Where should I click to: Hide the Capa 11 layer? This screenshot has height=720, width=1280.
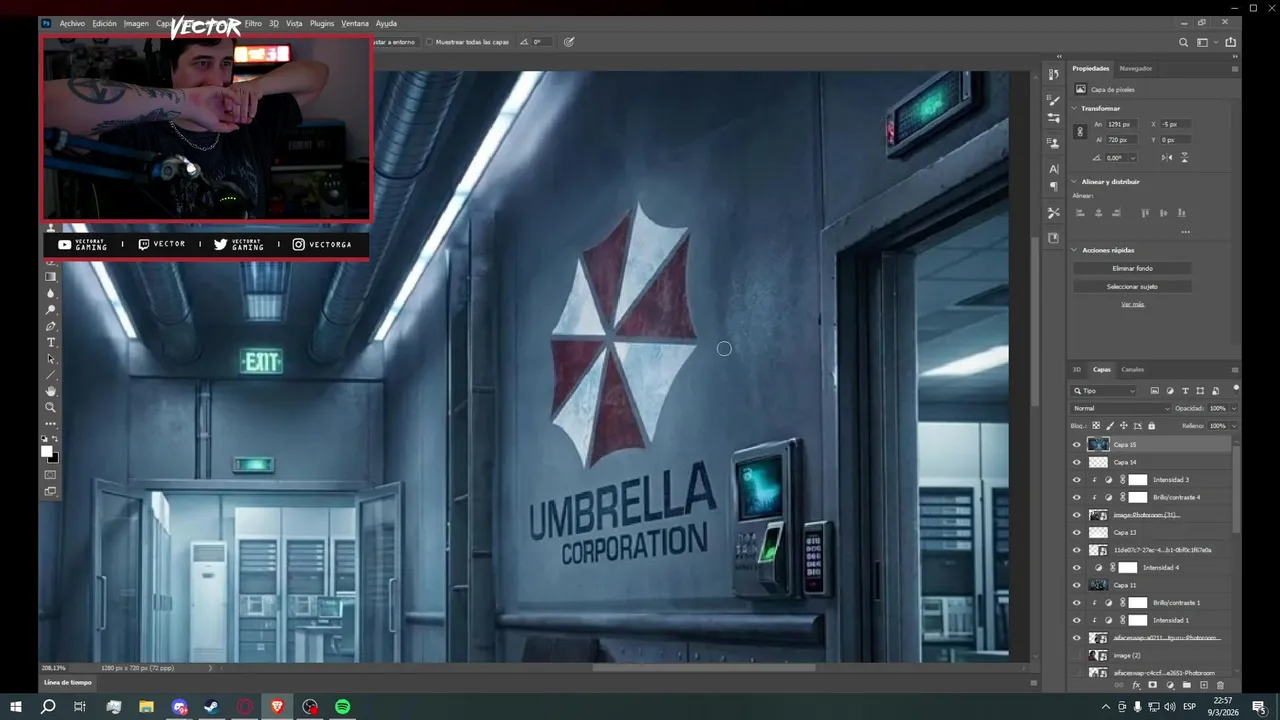click(x=1077, y=585)
